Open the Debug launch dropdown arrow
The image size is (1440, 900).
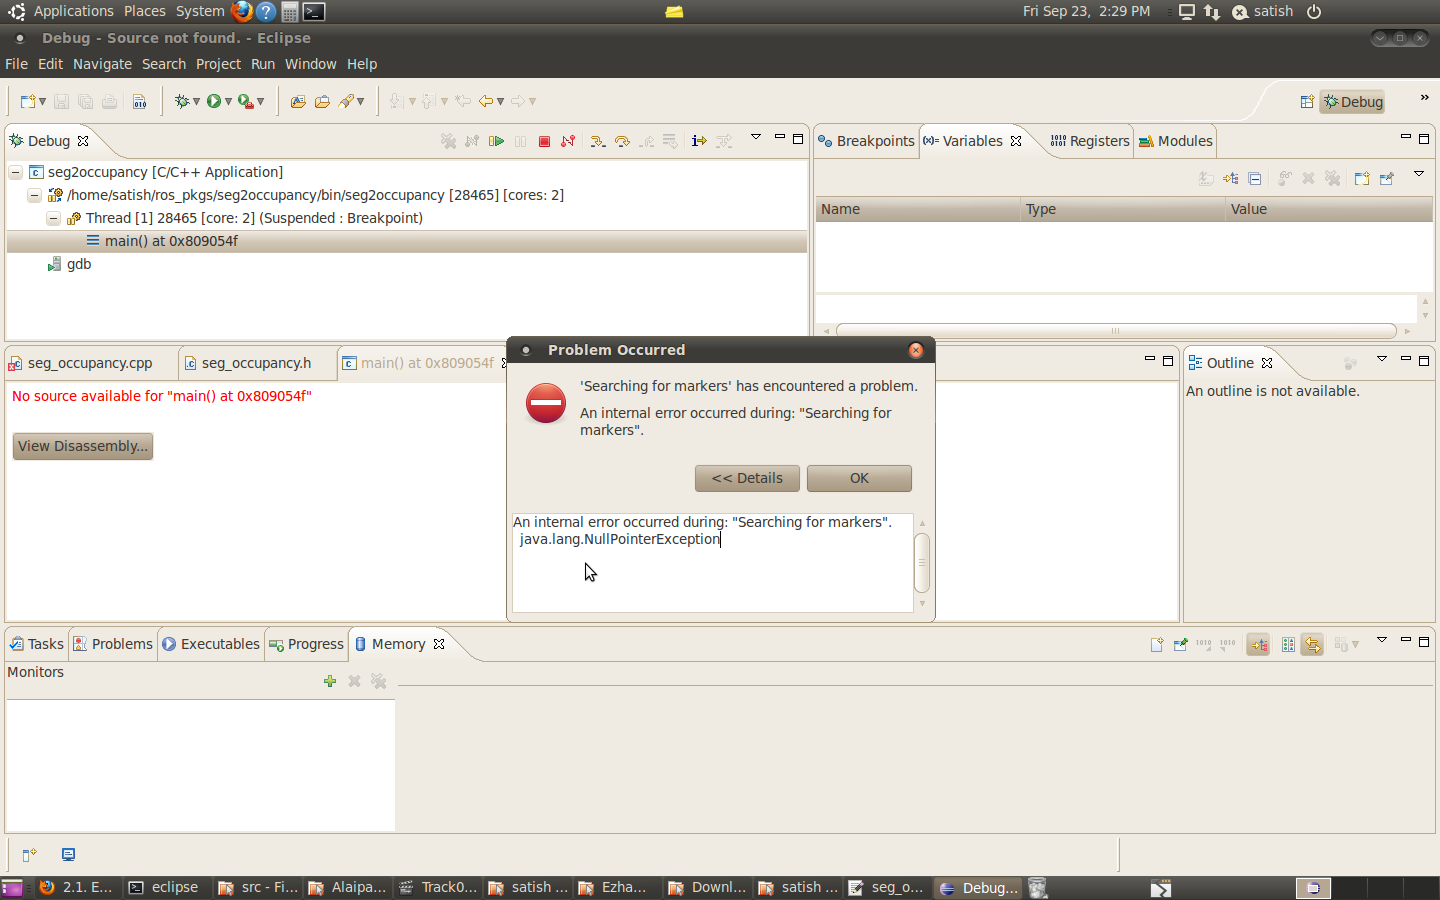coord(196,101)
